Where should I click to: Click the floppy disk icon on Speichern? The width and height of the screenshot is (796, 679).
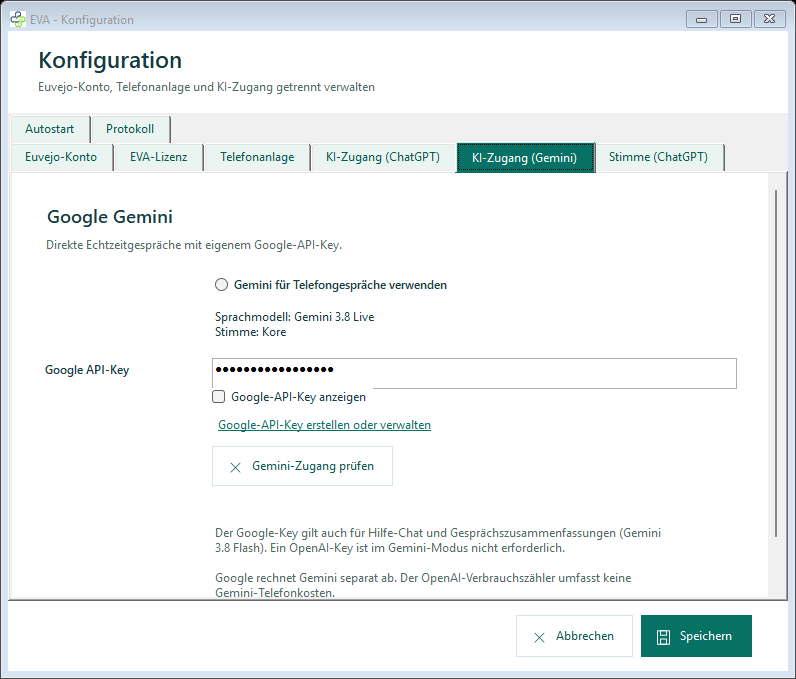pos(664,637)
